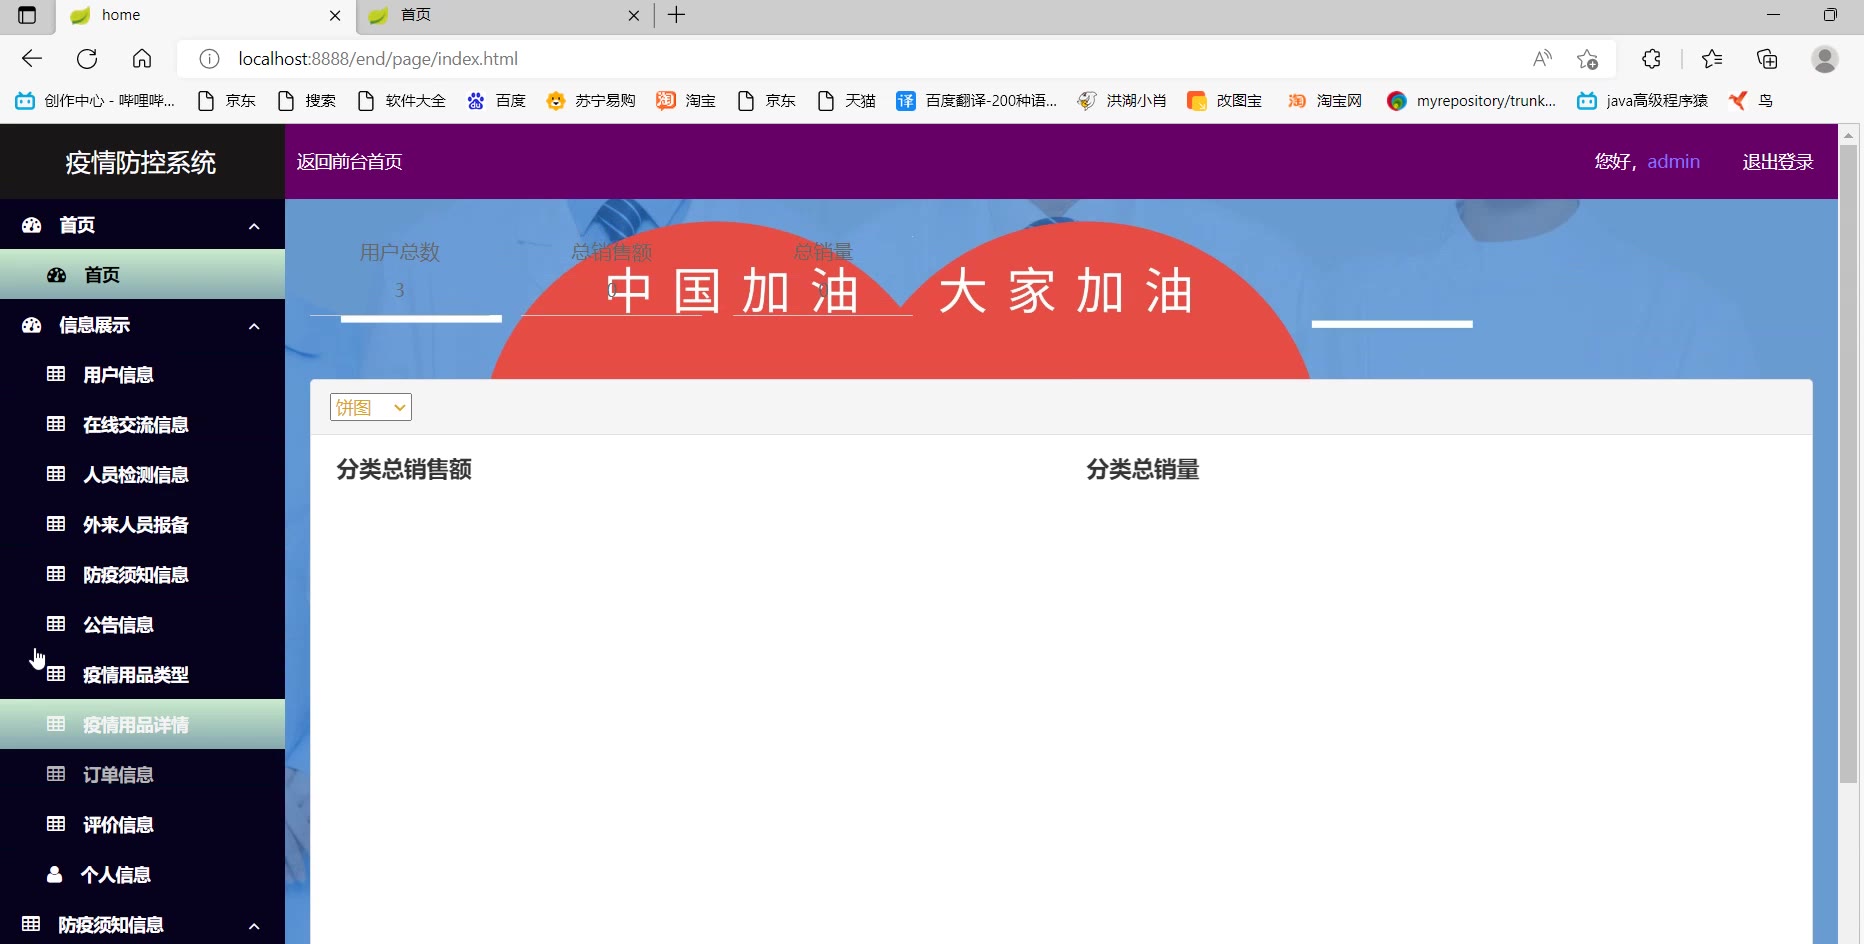This screenshot has height=944, width=1864.
Task: Click the admin username link
Action: click(x=1673, y=162)
